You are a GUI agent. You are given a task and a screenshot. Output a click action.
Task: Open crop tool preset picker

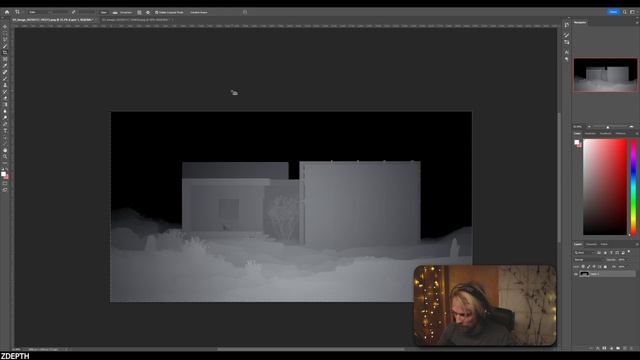[19, 12]
